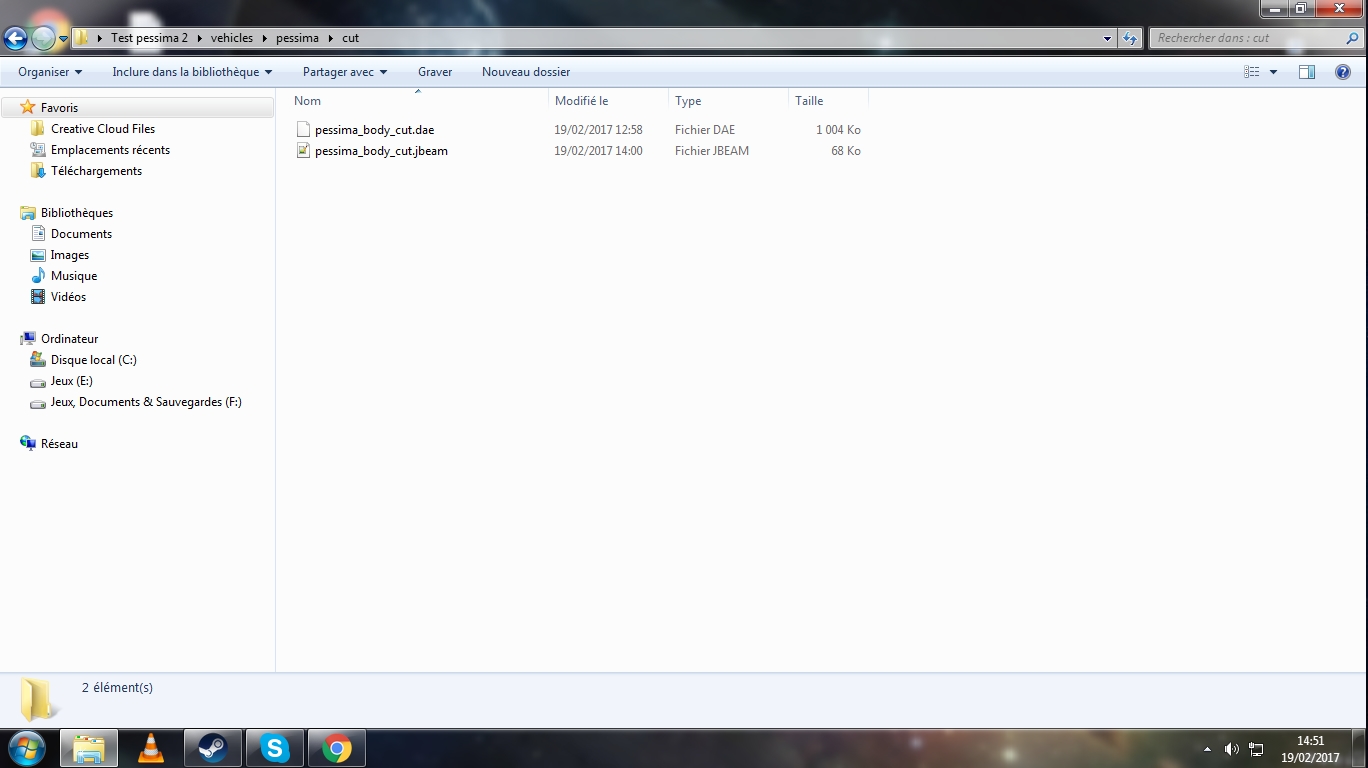Open the Jeux (E:) drive

[72, 381]
